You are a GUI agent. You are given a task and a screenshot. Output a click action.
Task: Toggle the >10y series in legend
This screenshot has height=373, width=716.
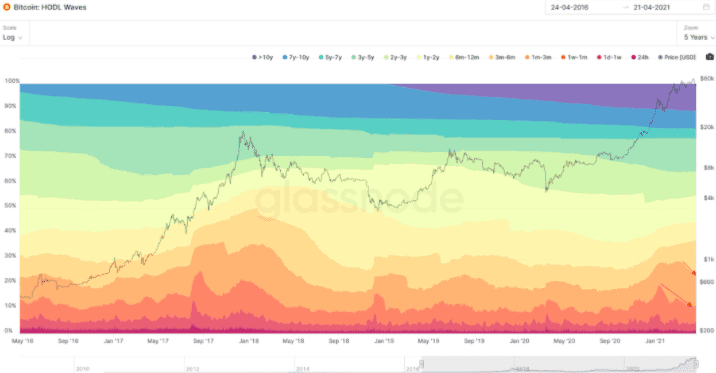coord(263,58)
